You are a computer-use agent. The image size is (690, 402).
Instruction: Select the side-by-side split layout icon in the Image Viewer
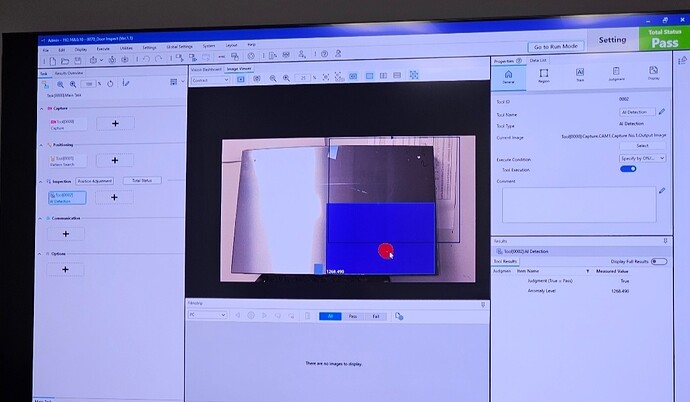pyautogui.click(x=383, y=76)
